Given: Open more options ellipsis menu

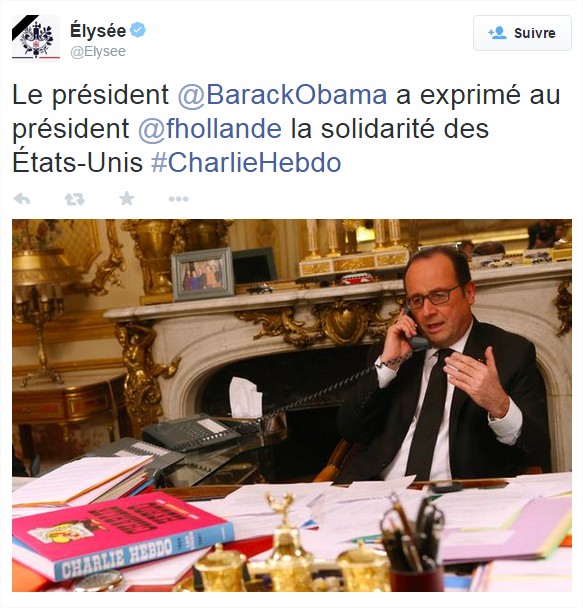Looking at the screenshot, I should [x=178, y=199].
